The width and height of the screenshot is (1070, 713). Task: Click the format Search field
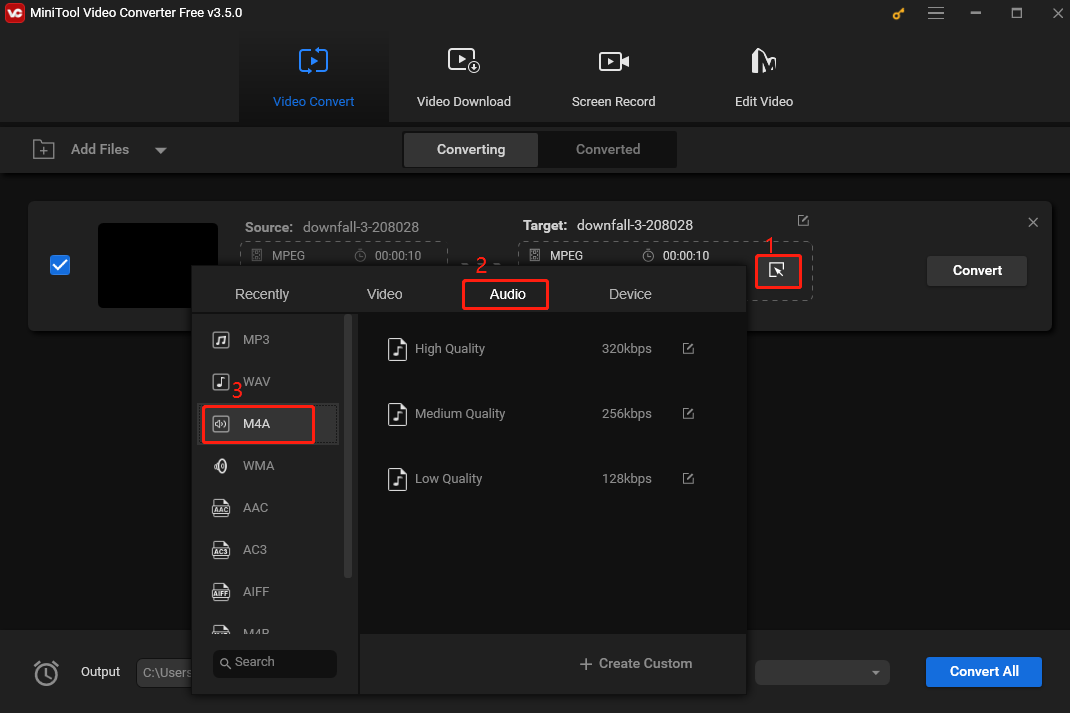pyautogui.click(x=275, y=663)
